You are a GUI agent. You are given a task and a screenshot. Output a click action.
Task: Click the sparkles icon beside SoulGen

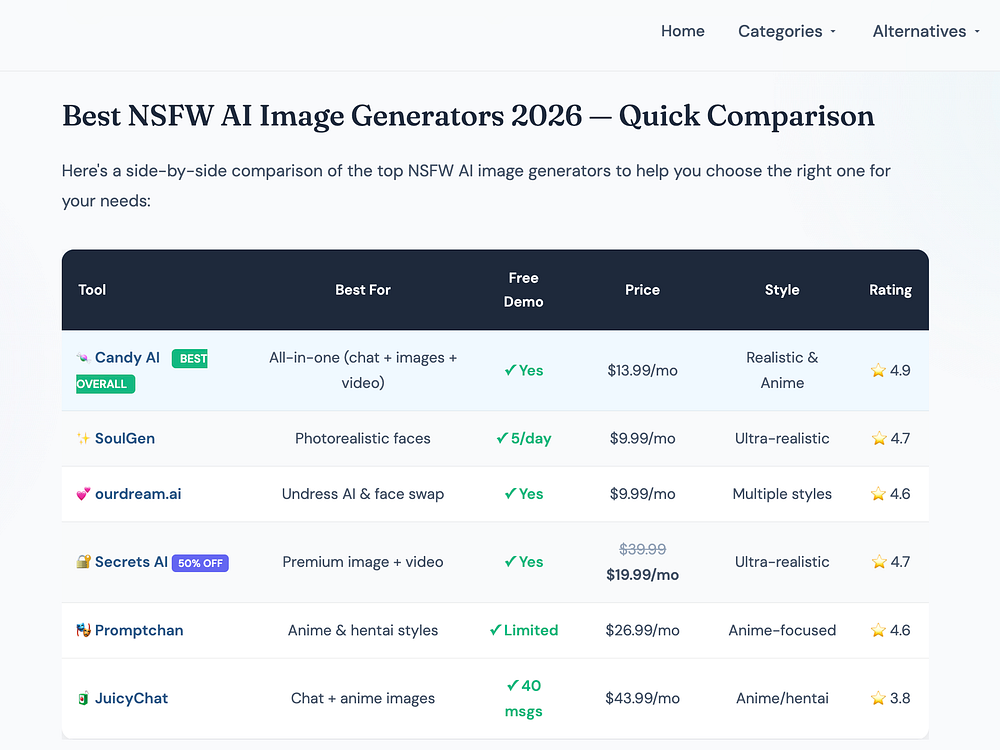coord(83,438)
